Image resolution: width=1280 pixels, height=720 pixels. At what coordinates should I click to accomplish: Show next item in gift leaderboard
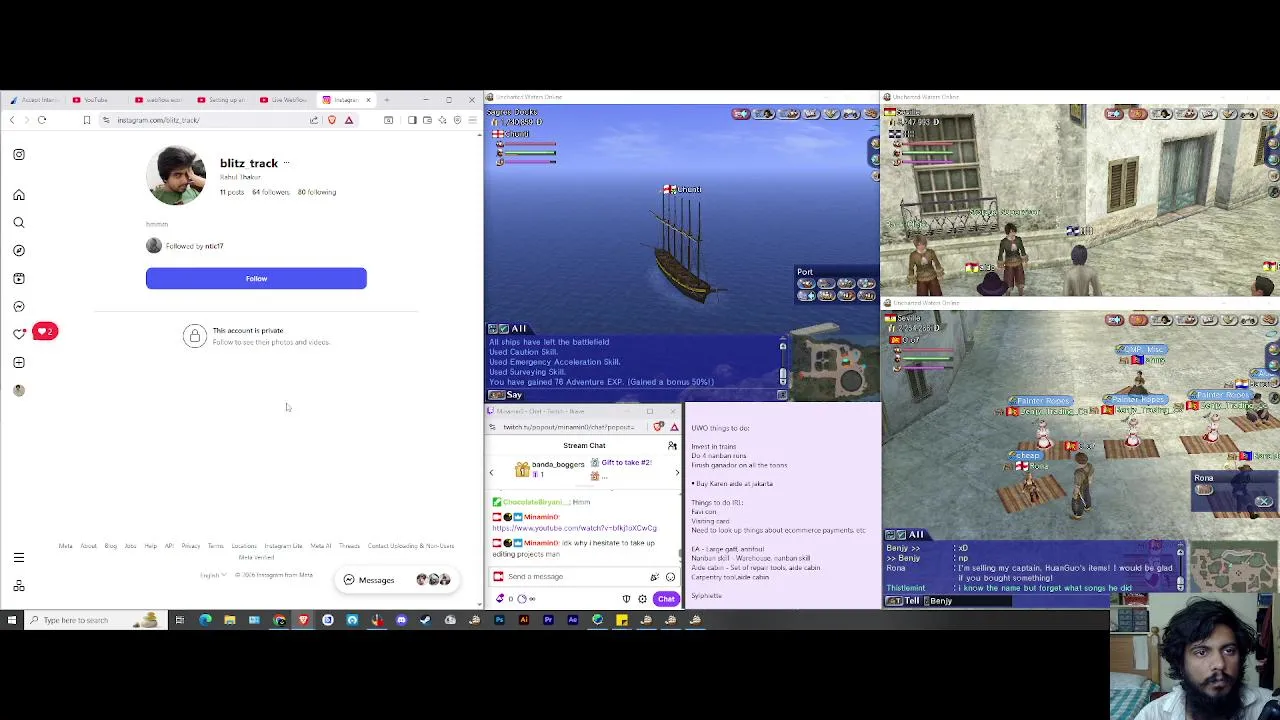tap(677, 473)
